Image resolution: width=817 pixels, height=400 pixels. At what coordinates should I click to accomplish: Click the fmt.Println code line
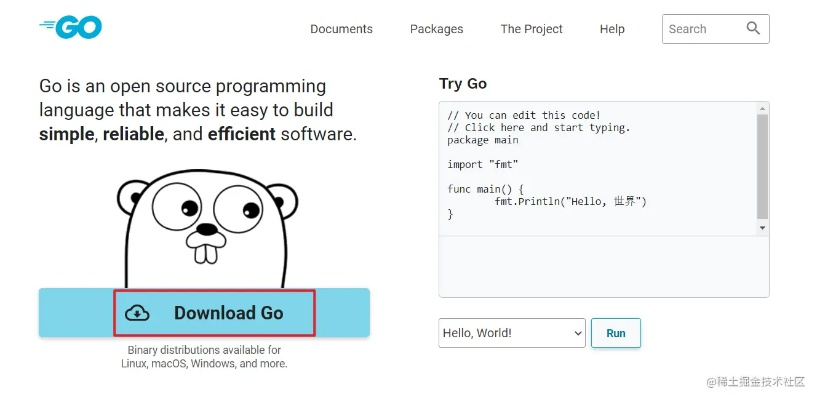click(x=571, y=202)
